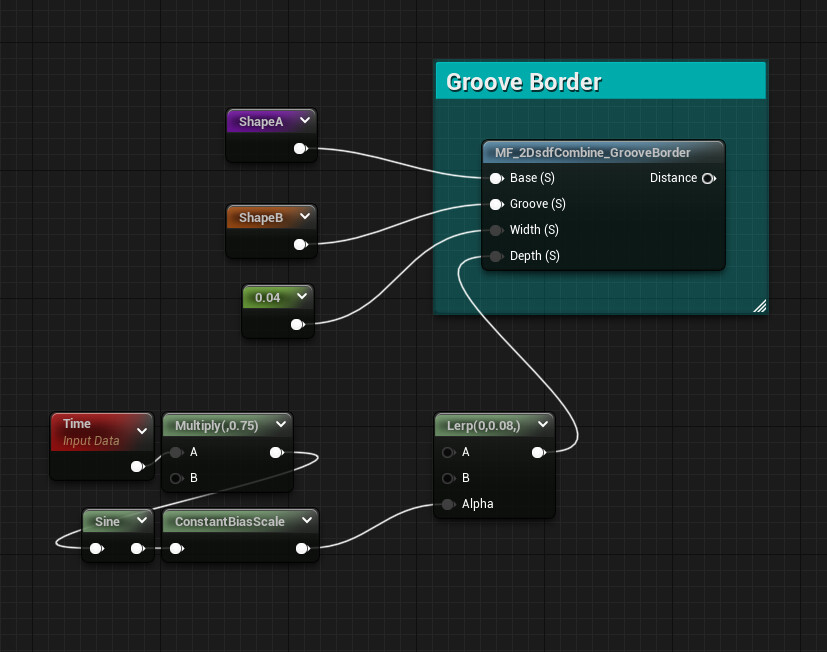Expand the ShapeA node chevron

[x=305, y=120]
